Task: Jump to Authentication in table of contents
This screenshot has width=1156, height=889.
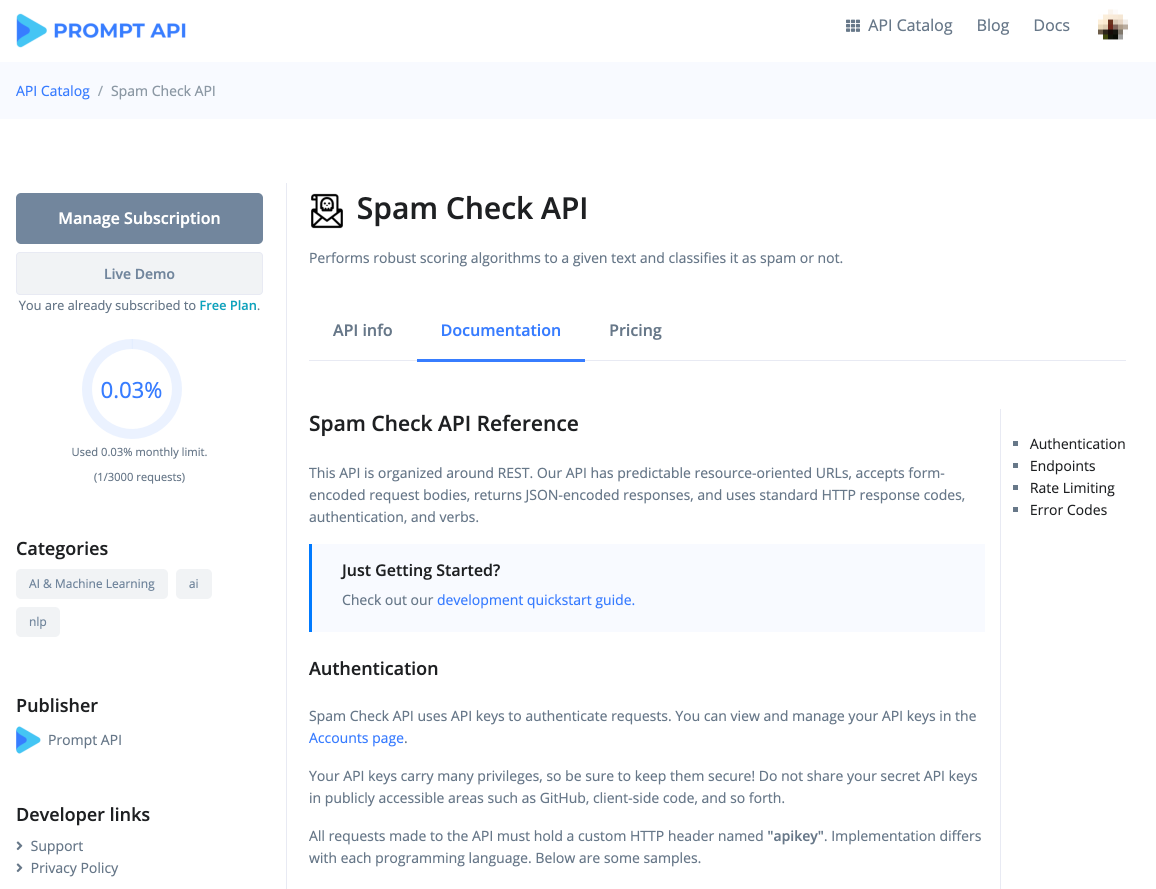Action: pyautogui.click(x=1077, y=444)
